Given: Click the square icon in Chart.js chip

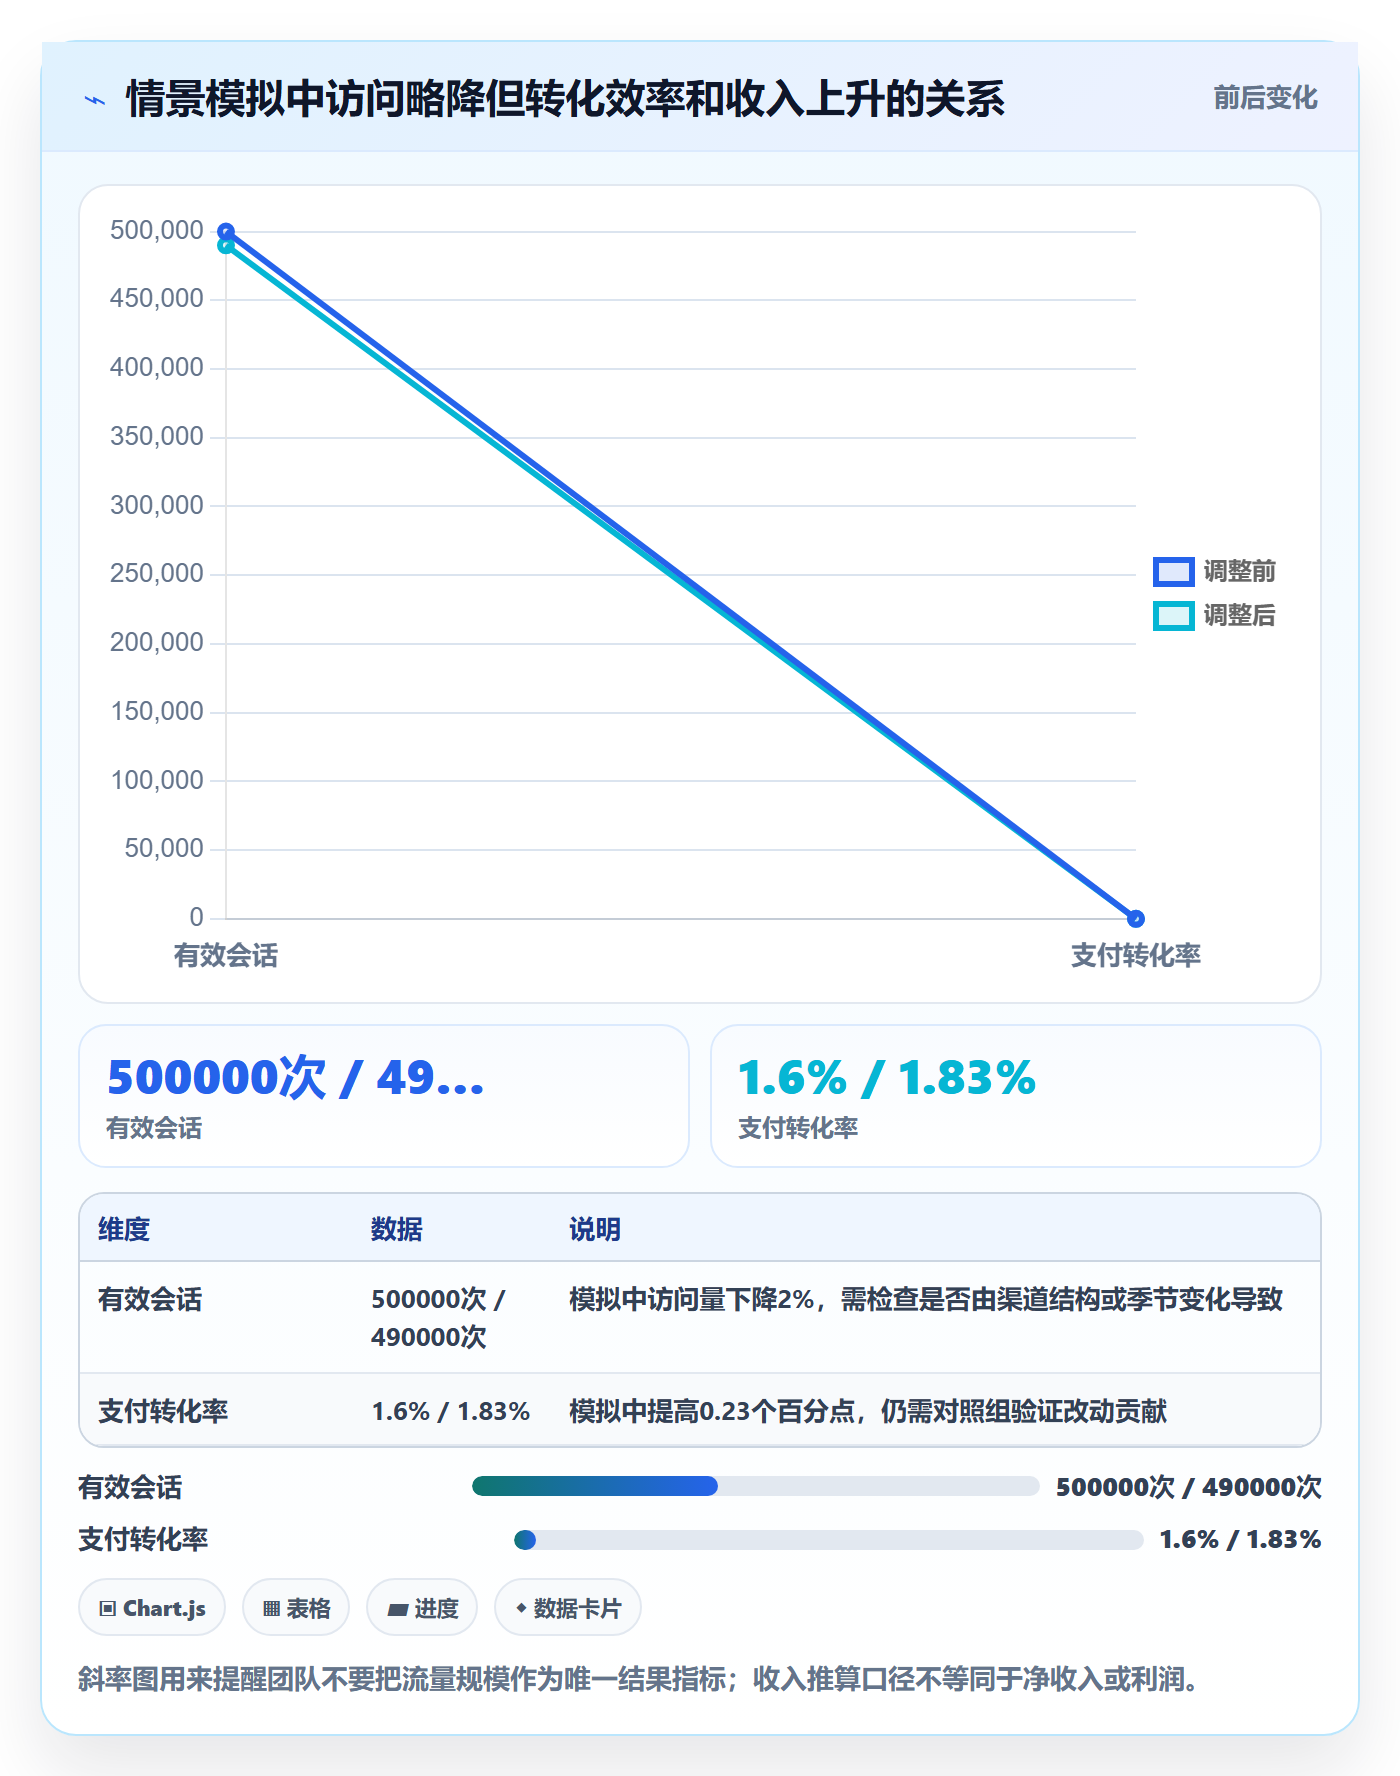Looking at the screenshot, I should pyautogui.click(x=108, y=1609).
